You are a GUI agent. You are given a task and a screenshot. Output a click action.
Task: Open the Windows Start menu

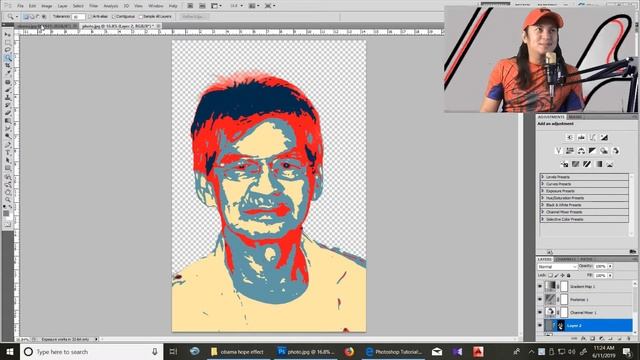point(10,351)
